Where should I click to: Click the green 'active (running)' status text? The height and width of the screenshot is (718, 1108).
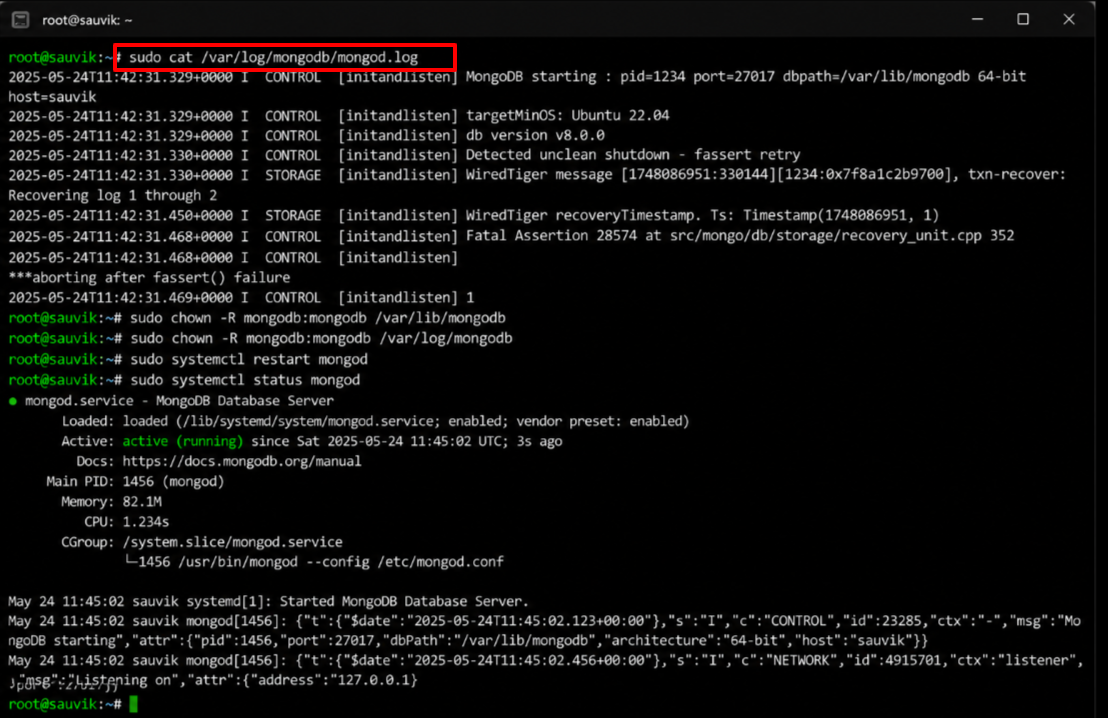pyautogui.click(x=182, y=441)
